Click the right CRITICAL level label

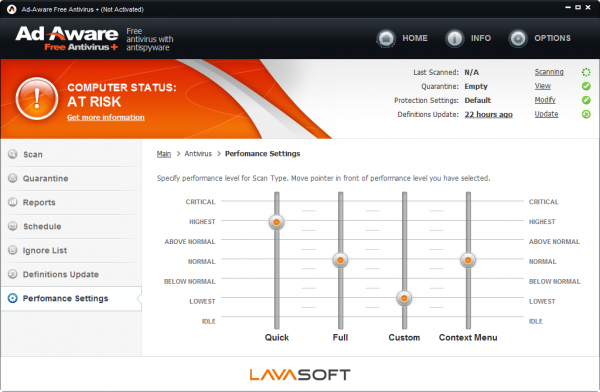point(544,202)
